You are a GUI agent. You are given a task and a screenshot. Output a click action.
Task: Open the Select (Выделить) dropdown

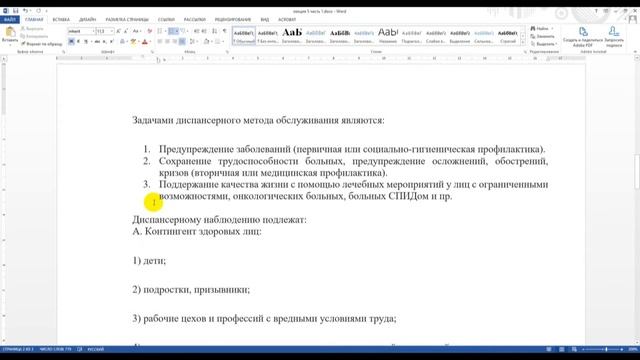(544, 44)
